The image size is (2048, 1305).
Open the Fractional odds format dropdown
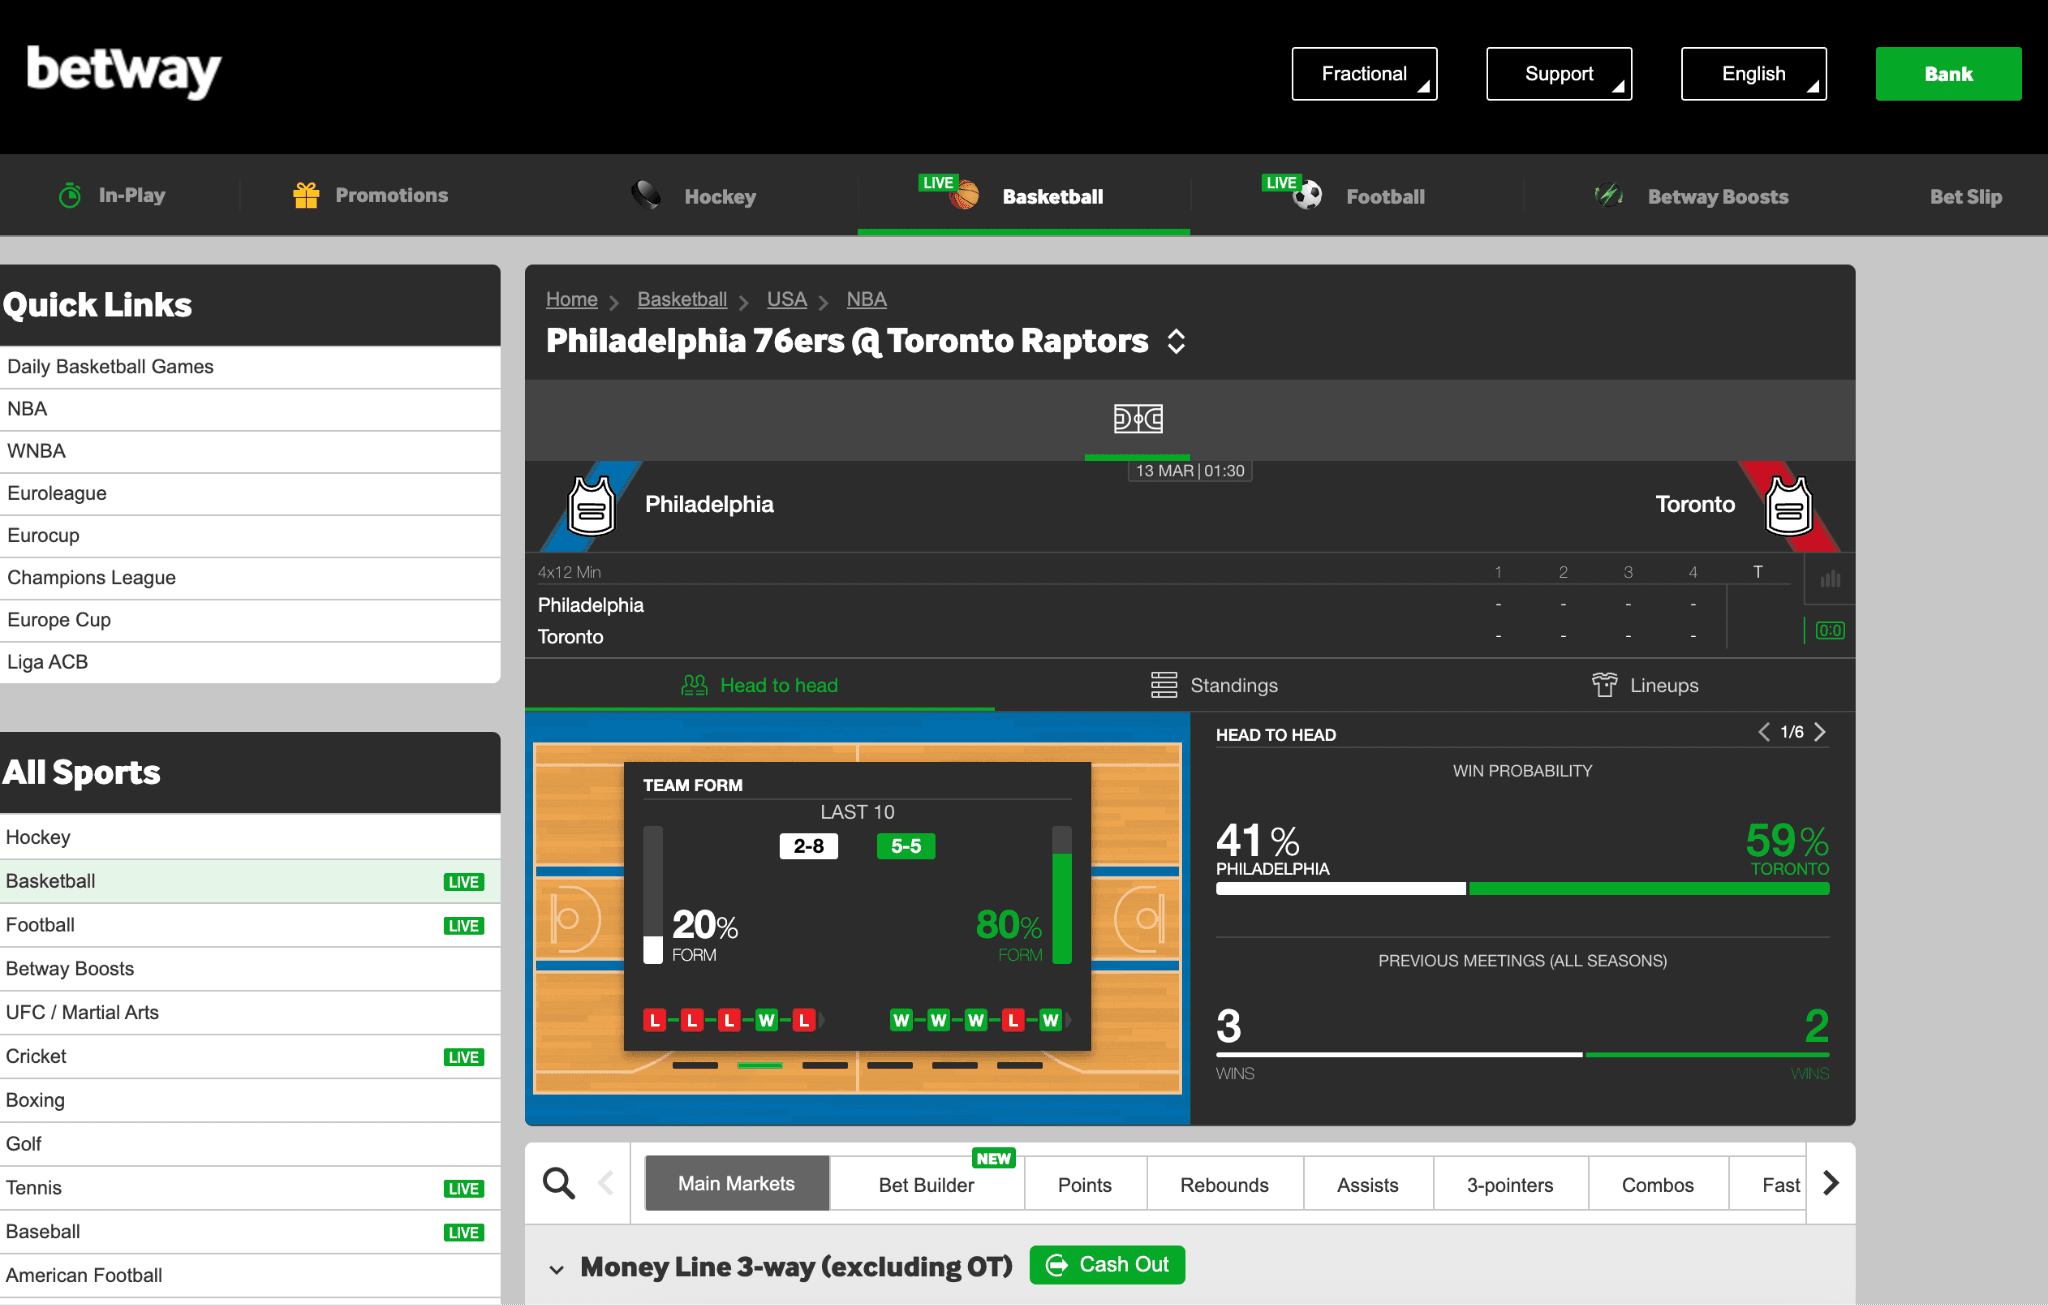[1364, 73]
